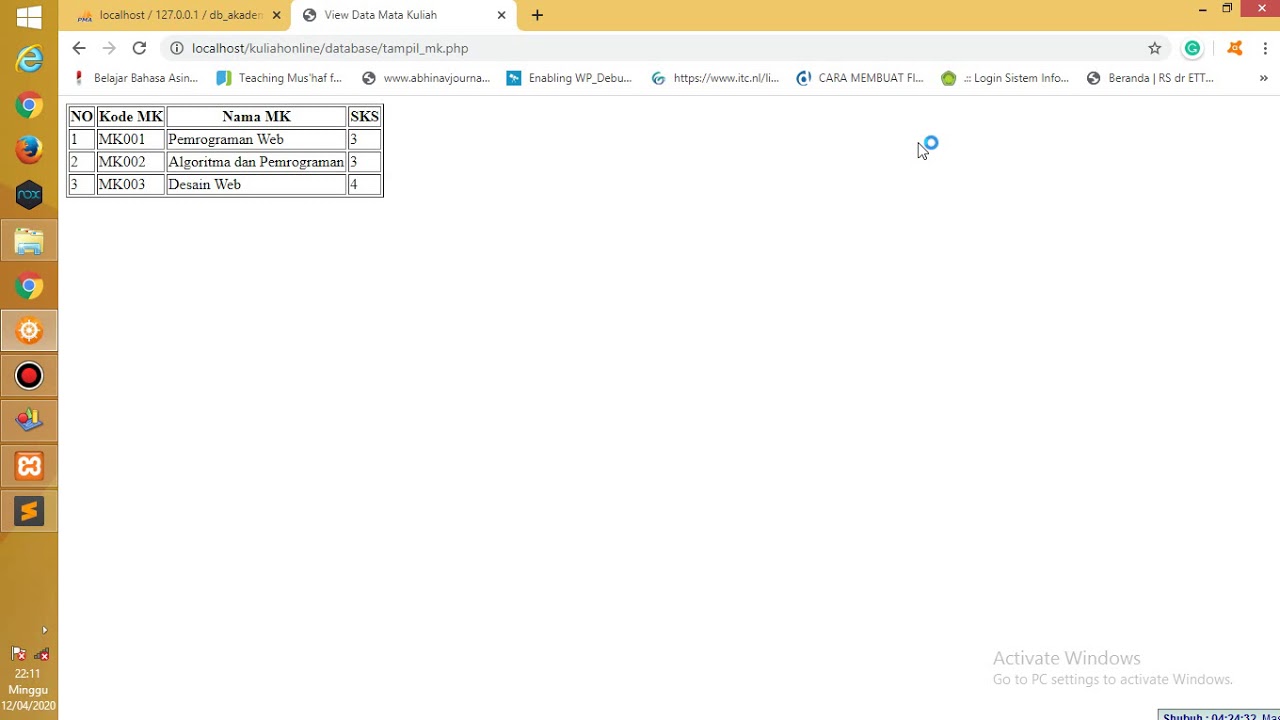Focus the address bar URL field
The height and width of the screenshot is (720, 1280).
(x=660, y=48)
